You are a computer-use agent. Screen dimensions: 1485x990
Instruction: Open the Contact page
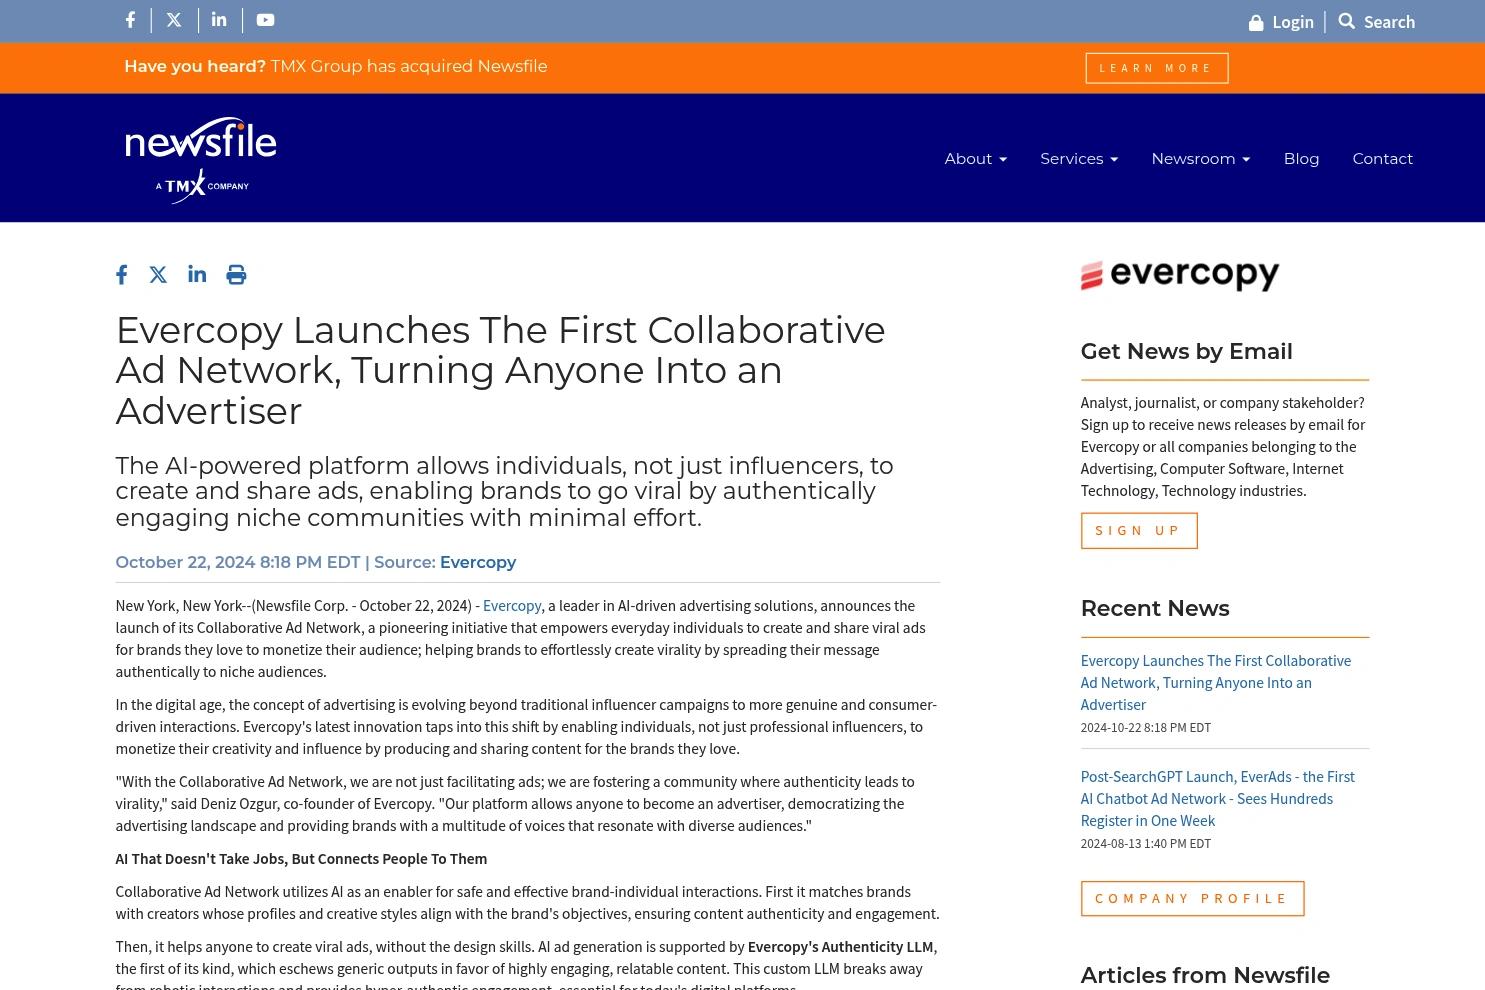[1382, 158]
